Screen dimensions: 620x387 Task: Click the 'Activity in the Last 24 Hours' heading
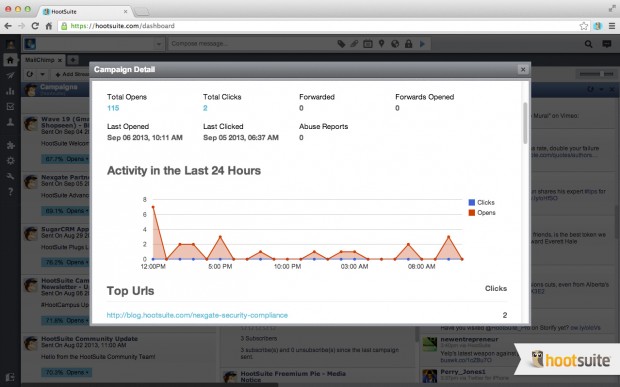(184, 171)
